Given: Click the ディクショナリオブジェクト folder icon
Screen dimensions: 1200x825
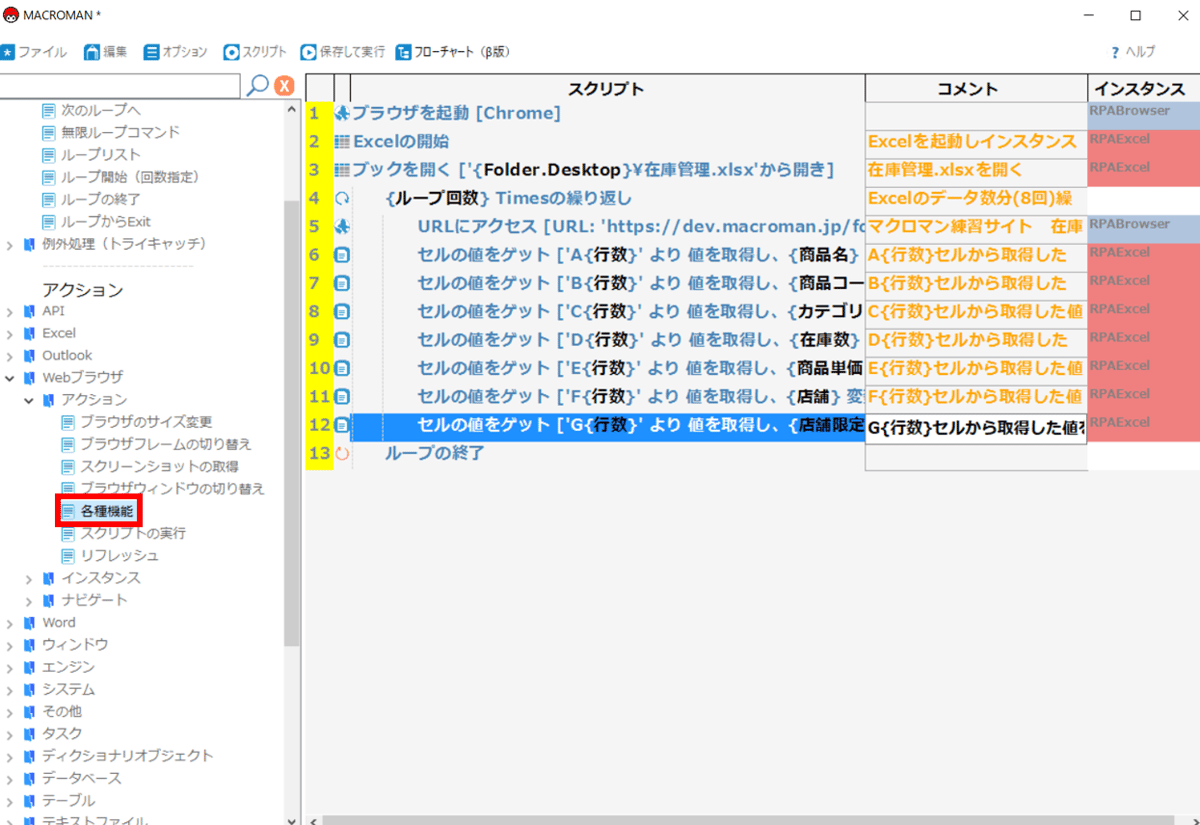Looking at the screenshot, I should [29, 756].
